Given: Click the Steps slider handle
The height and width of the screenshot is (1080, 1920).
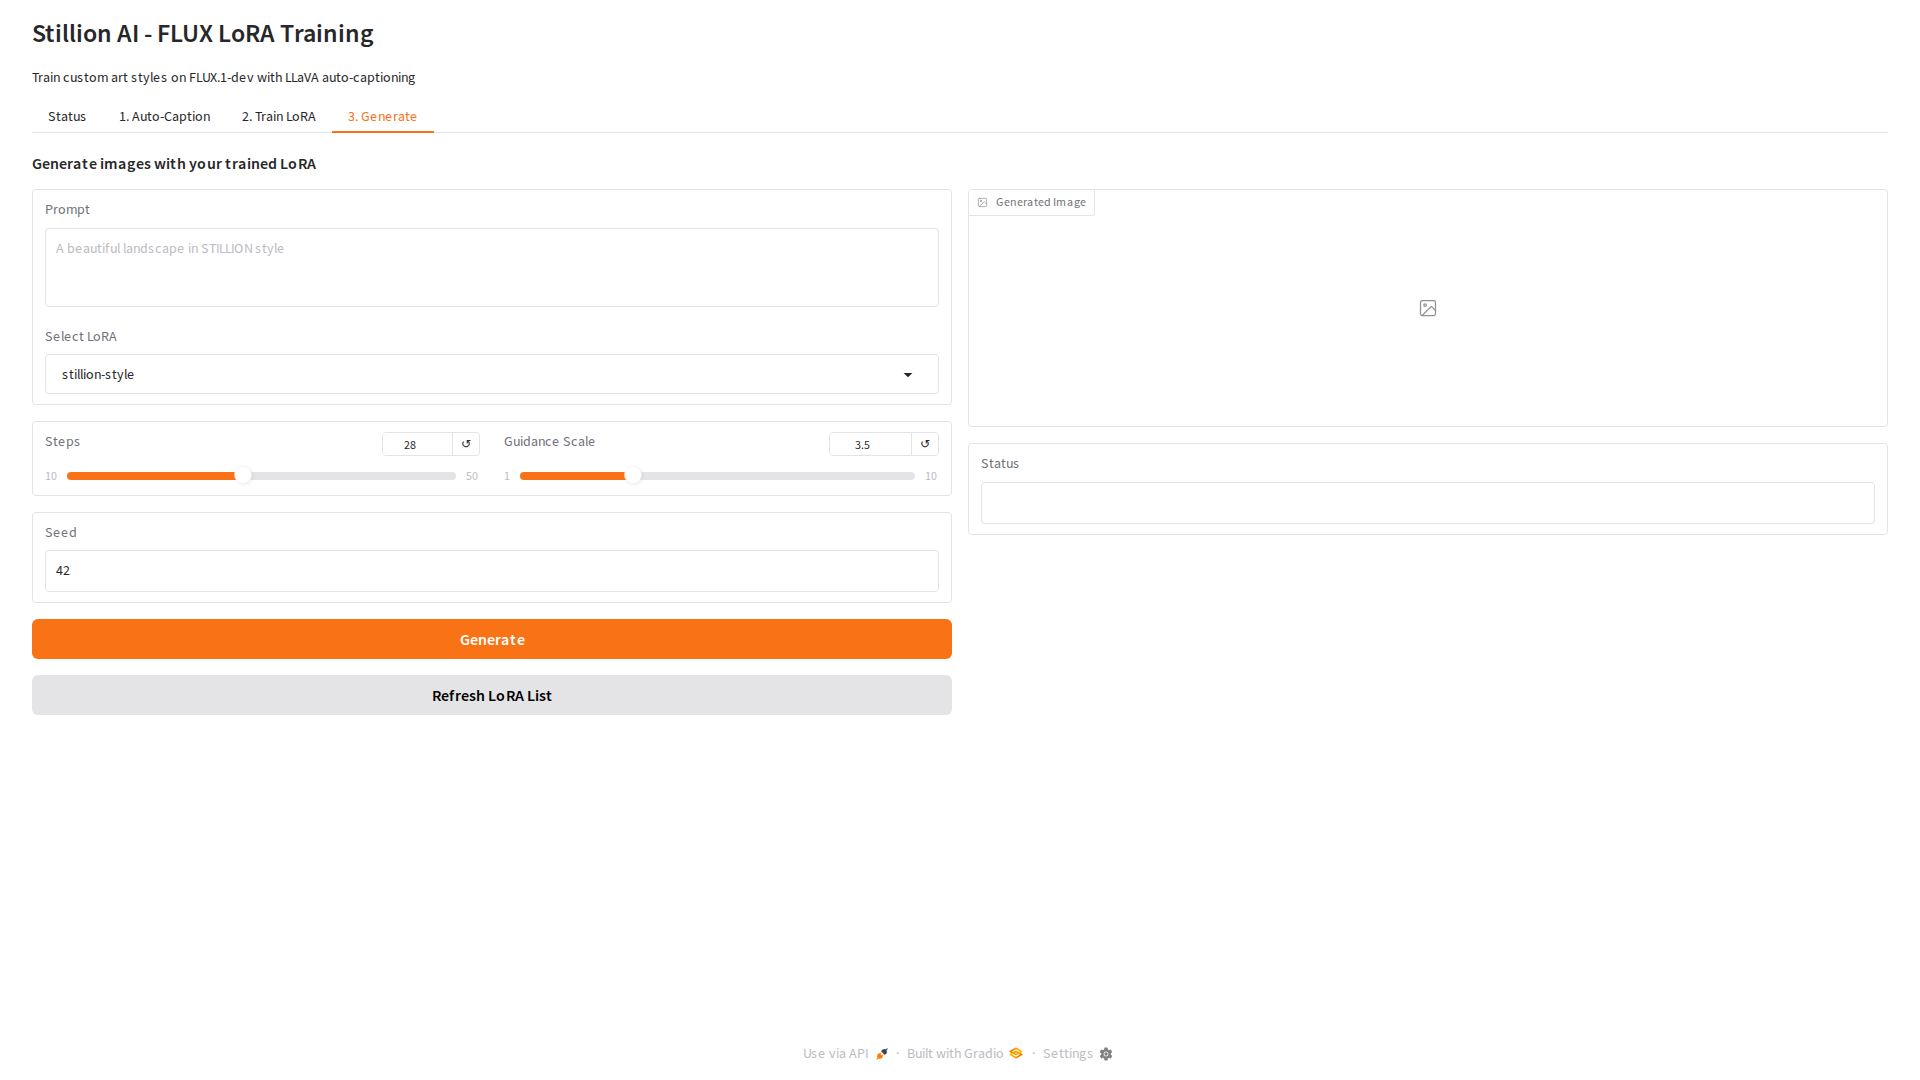Looking at the screenshot, I should [243, 476].
